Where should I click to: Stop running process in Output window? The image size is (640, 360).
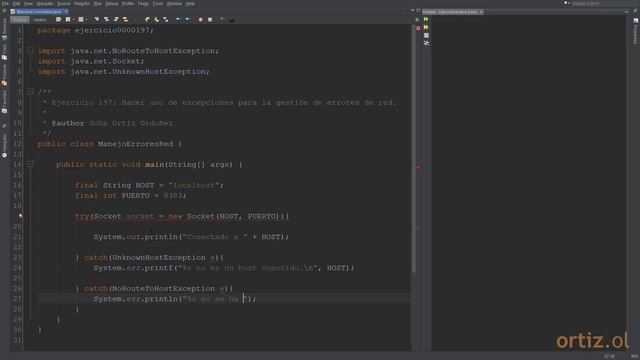426,35
